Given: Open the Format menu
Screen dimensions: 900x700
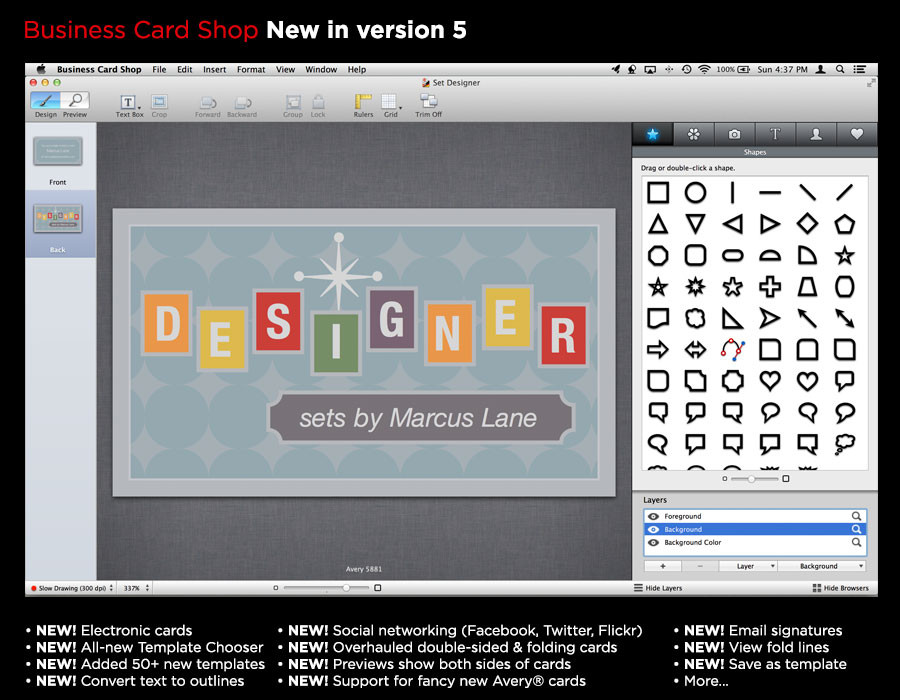Looking at the screenshot, I should click(251, 69).
